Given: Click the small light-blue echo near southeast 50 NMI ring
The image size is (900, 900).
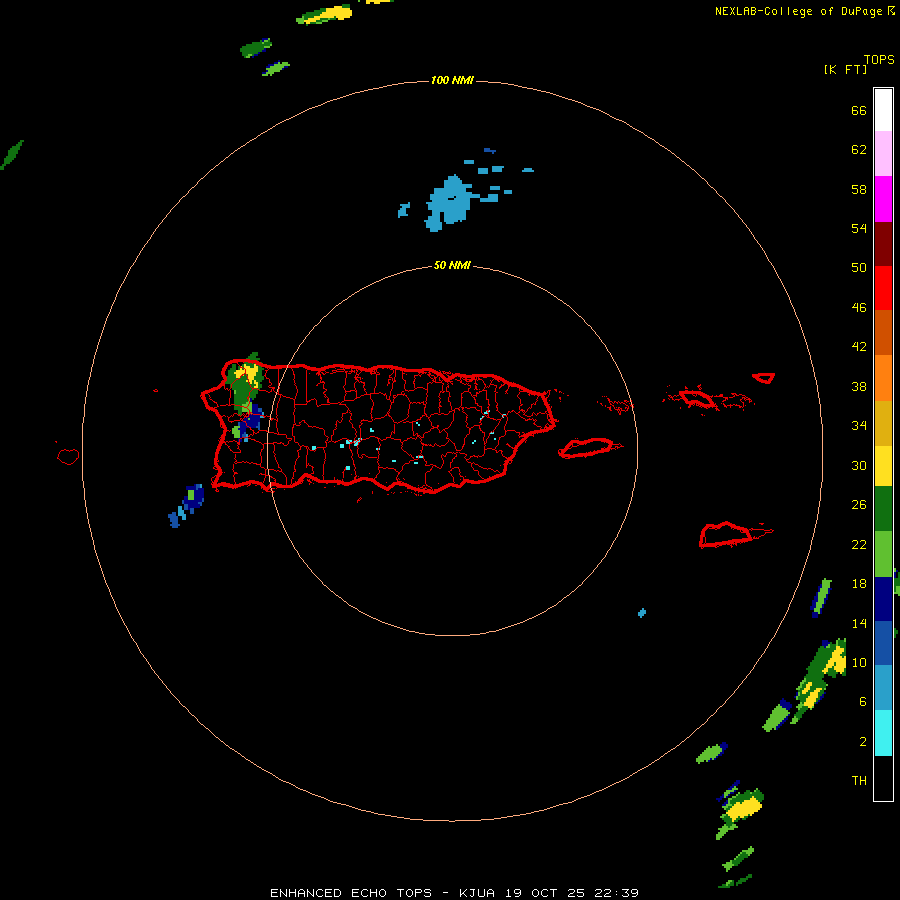Looking at the screenshot, I should pyautogui.click(x=642, y=613).
